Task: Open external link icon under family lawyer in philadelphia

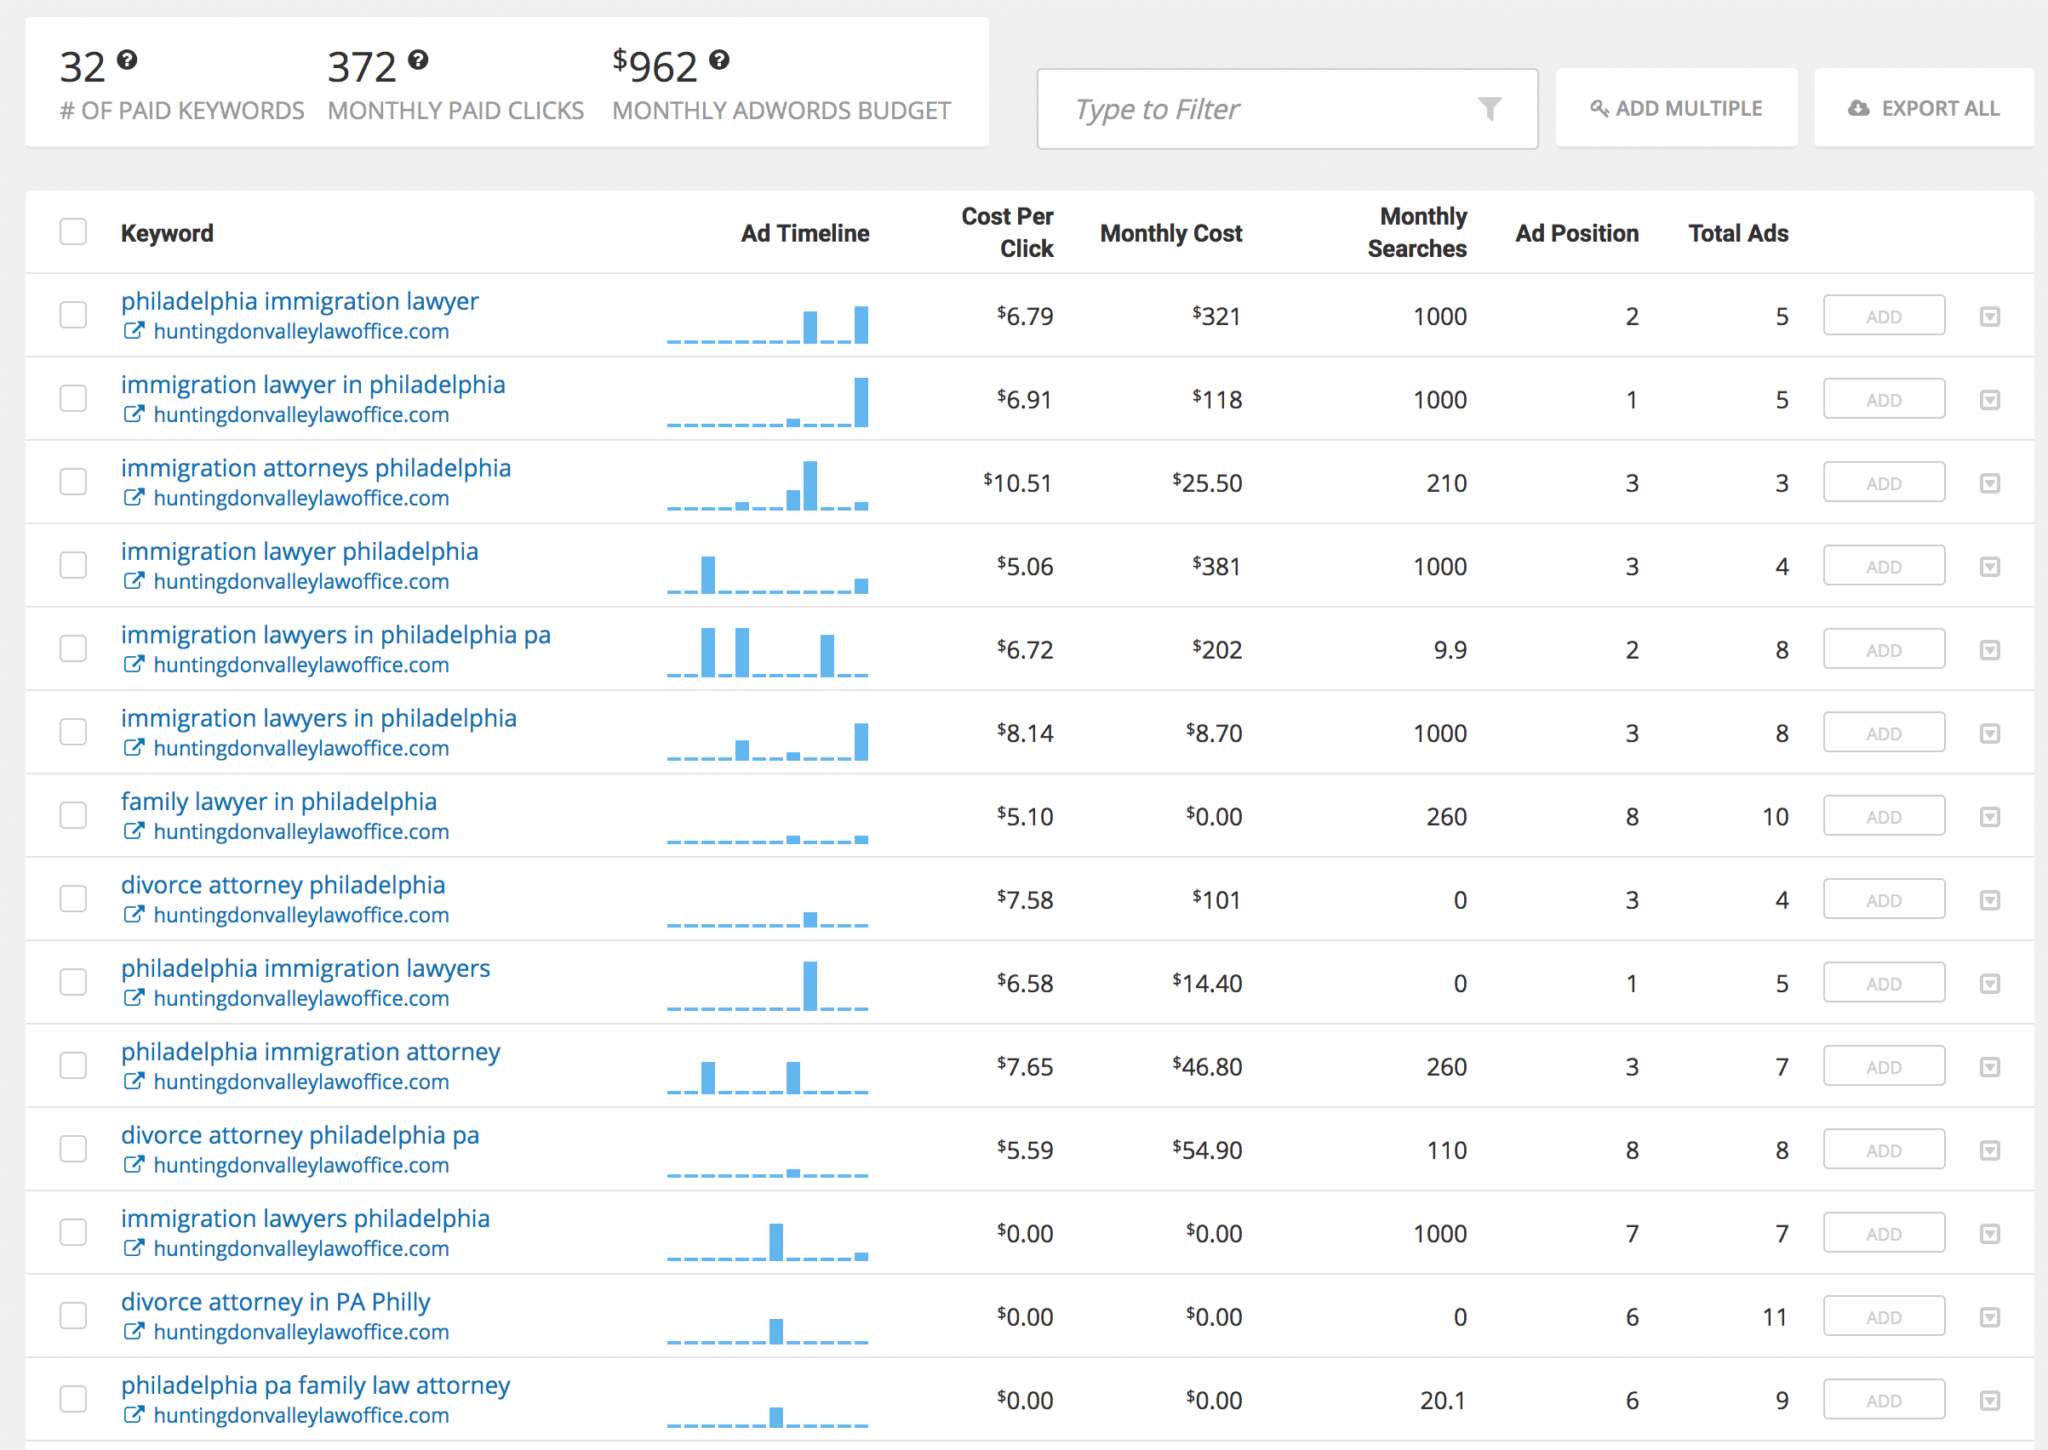Action: click(x=133, y=831)
